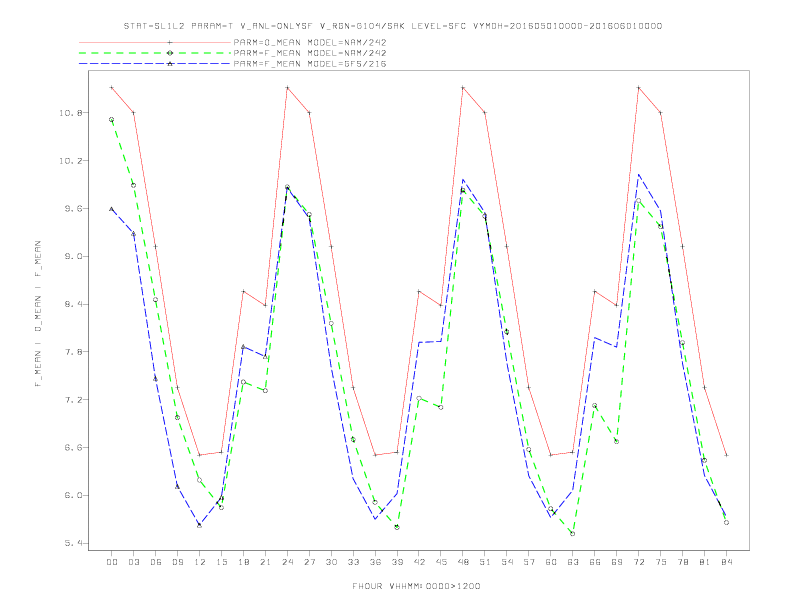Click x-axis tick label 66

(595, 562)
